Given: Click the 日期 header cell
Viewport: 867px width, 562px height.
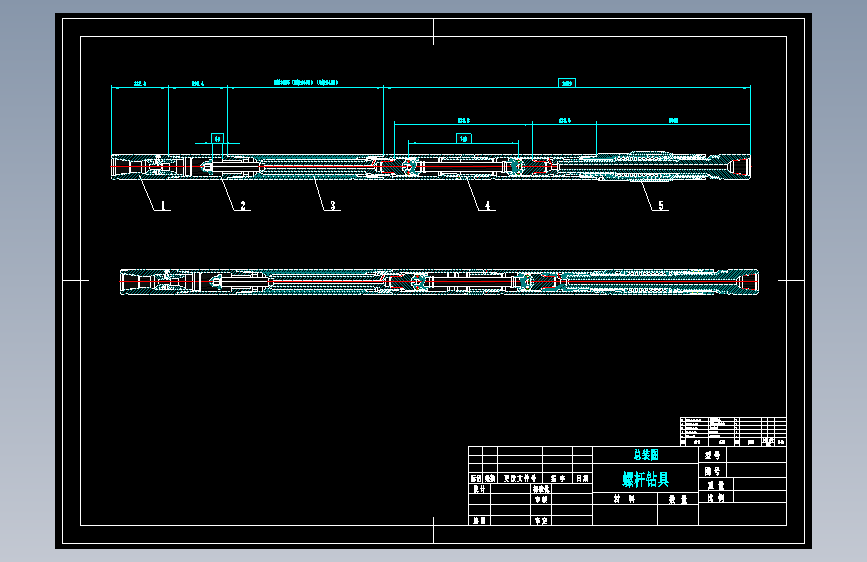Looking at the screenshot, I should (582, 478).
